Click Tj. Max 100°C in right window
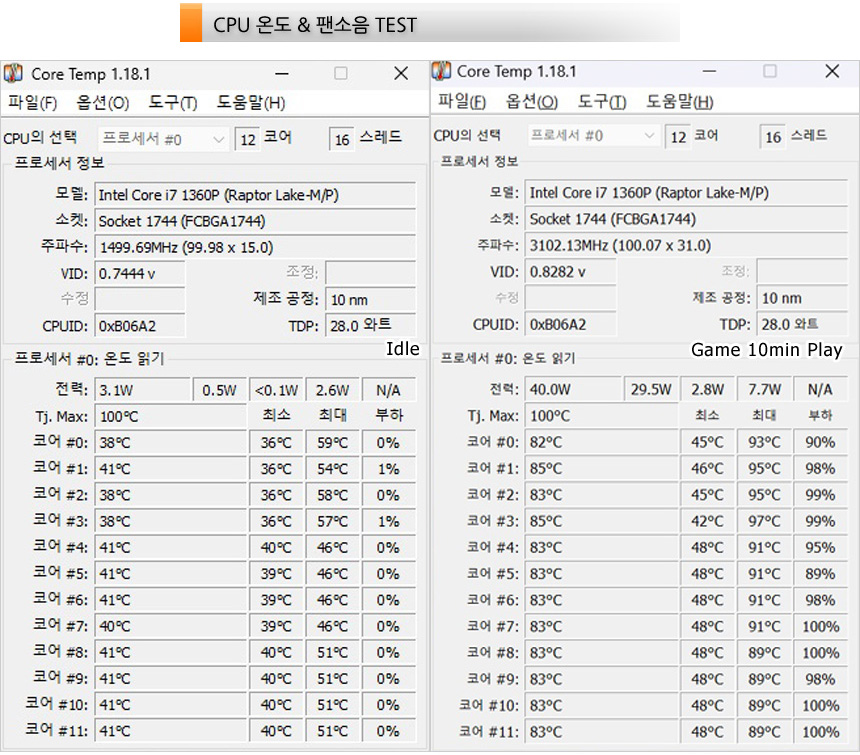This screenshot has width=860, height=755. pos(602,416)
